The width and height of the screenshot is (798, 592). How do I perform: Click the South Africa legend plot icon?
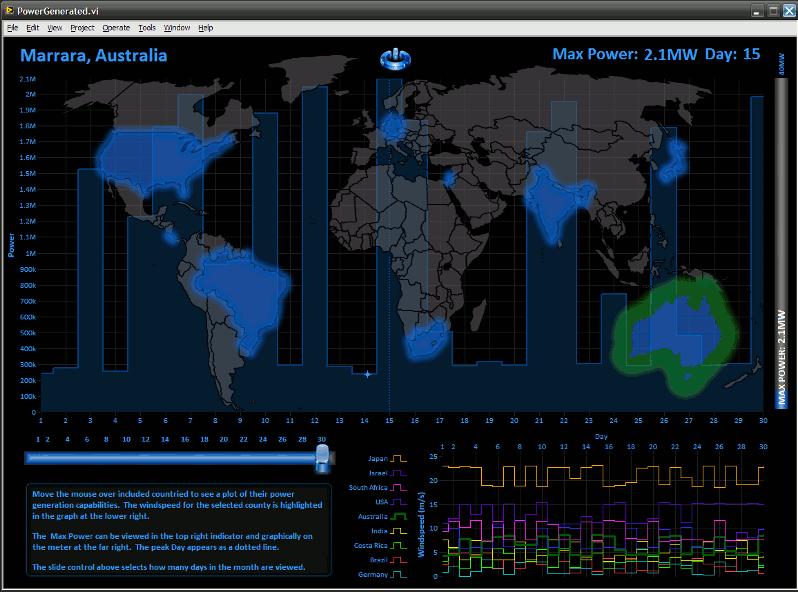(x=398, y=488)
